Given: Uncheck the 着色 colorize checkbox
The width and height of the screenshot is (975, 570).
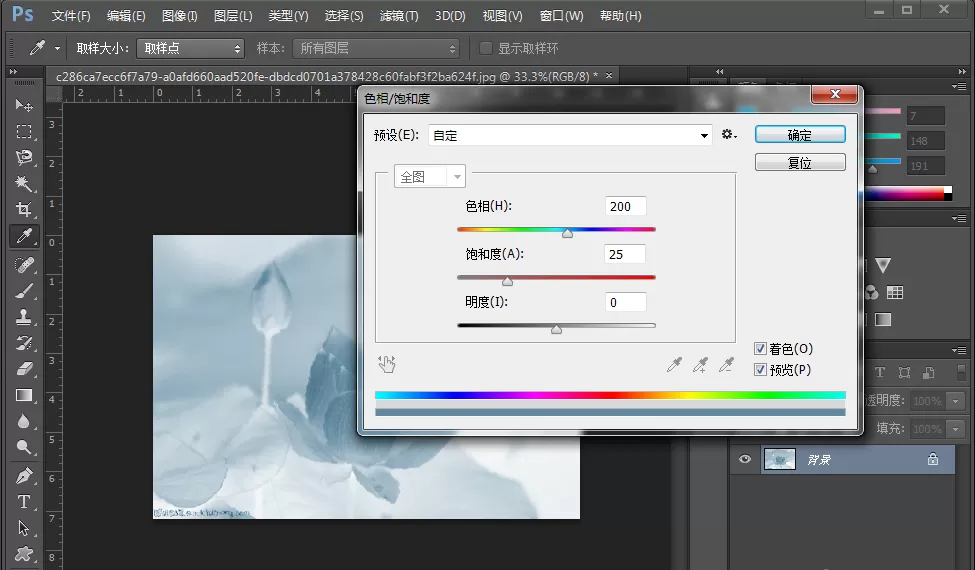Looking at the screenshot, I should click(x=760, y=349).
